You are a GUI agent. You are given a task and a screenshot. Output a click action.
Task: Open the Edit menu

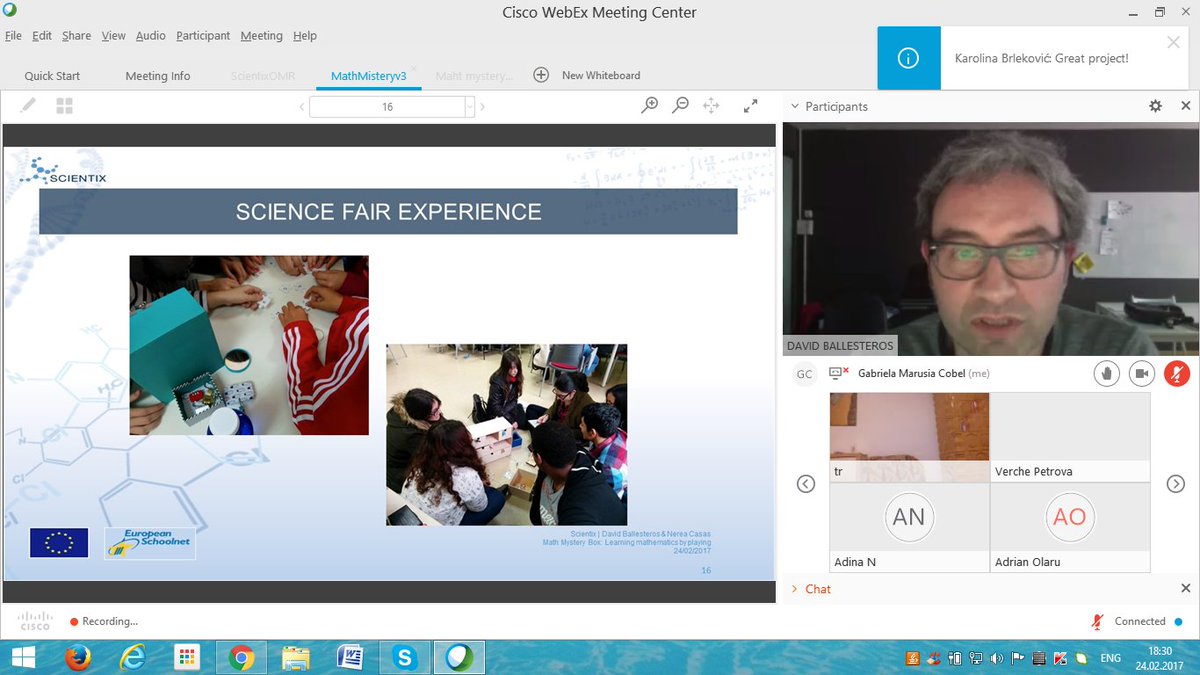42,35
